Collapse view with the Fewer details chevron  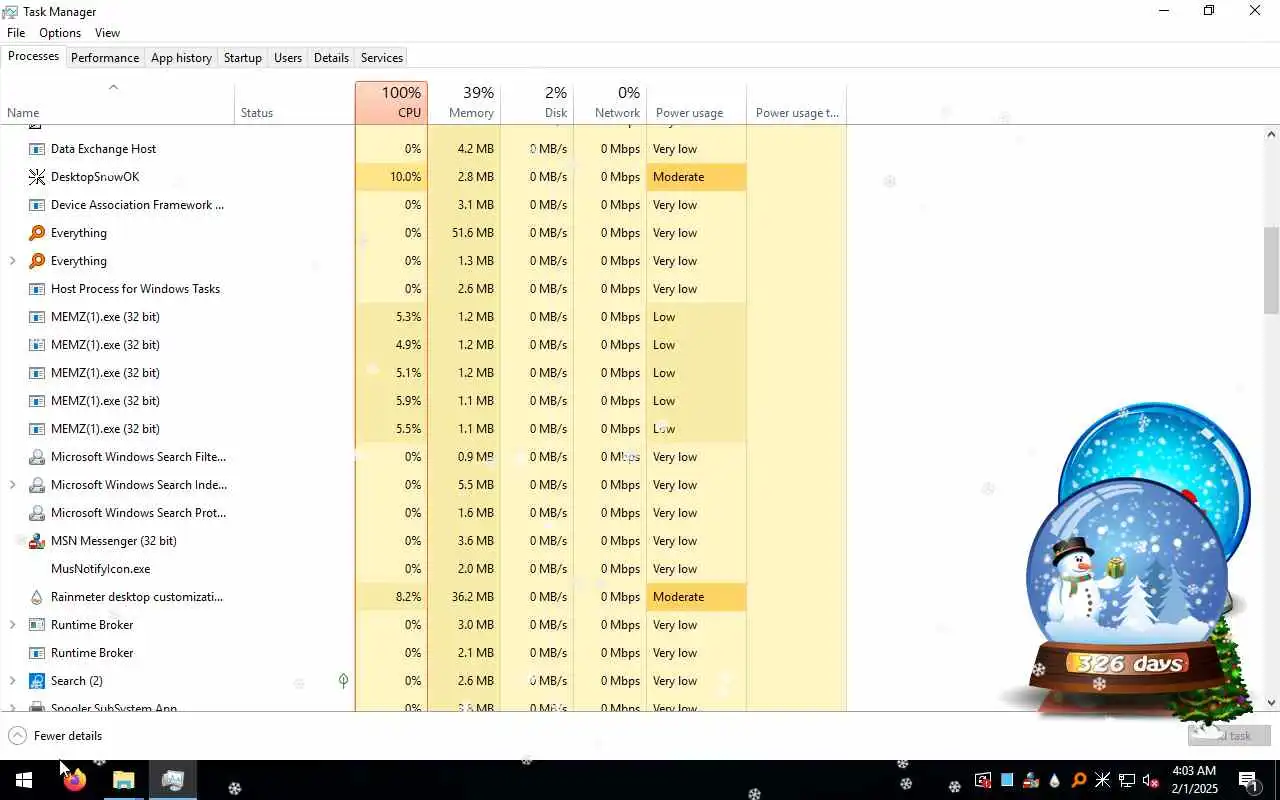(x=17, y=736)
